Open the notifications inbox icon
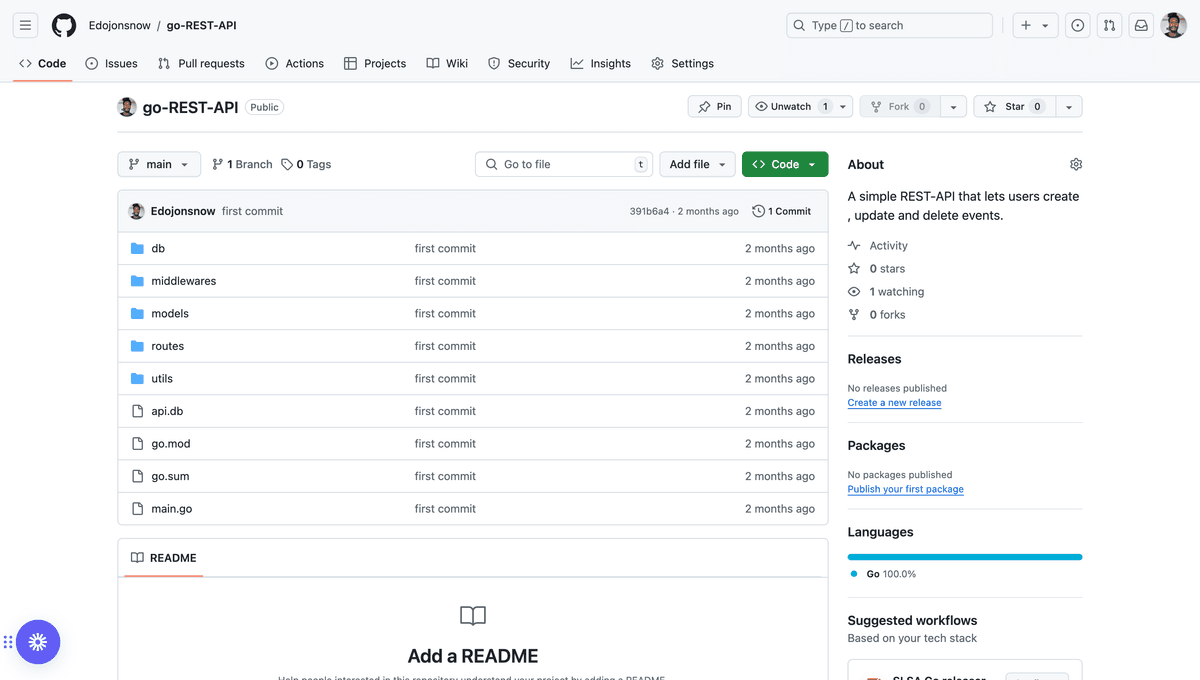The height and width of the screenshot is (680, 1200). coord(1141,26)
